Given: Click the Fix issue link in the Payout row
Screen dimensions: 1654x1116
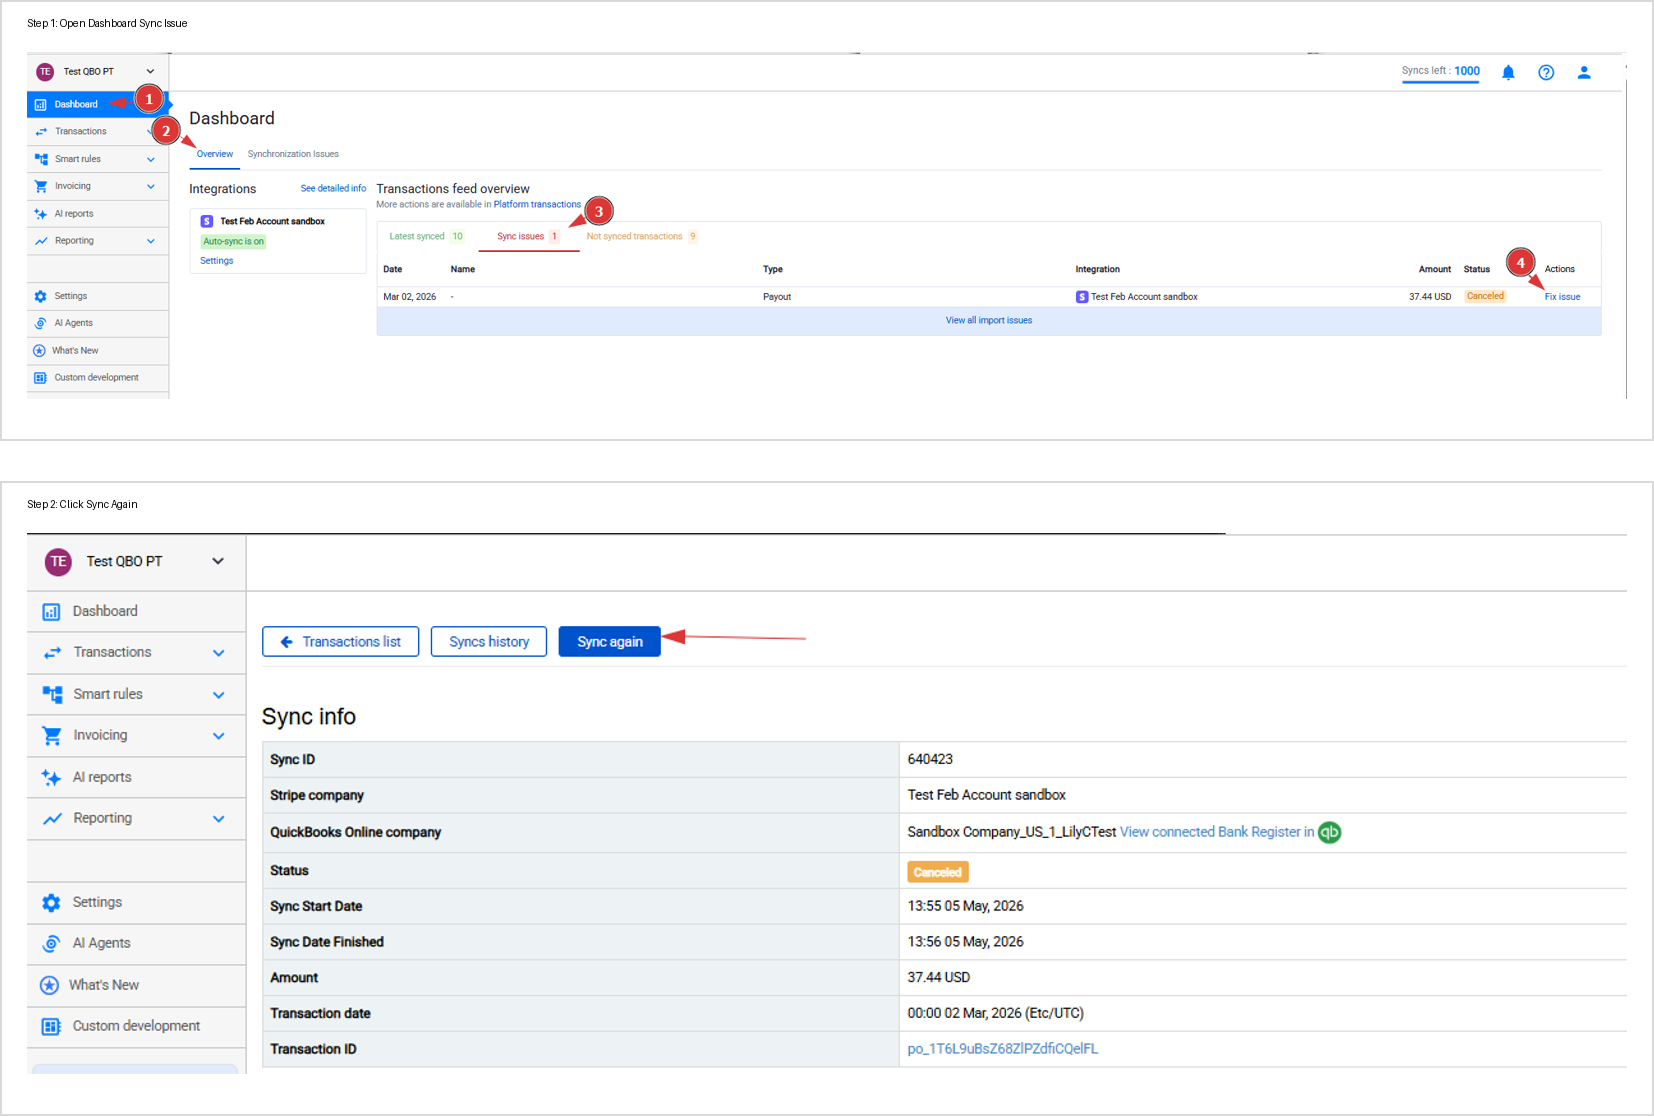Looking at the screenshot, I should (1562, 297).
